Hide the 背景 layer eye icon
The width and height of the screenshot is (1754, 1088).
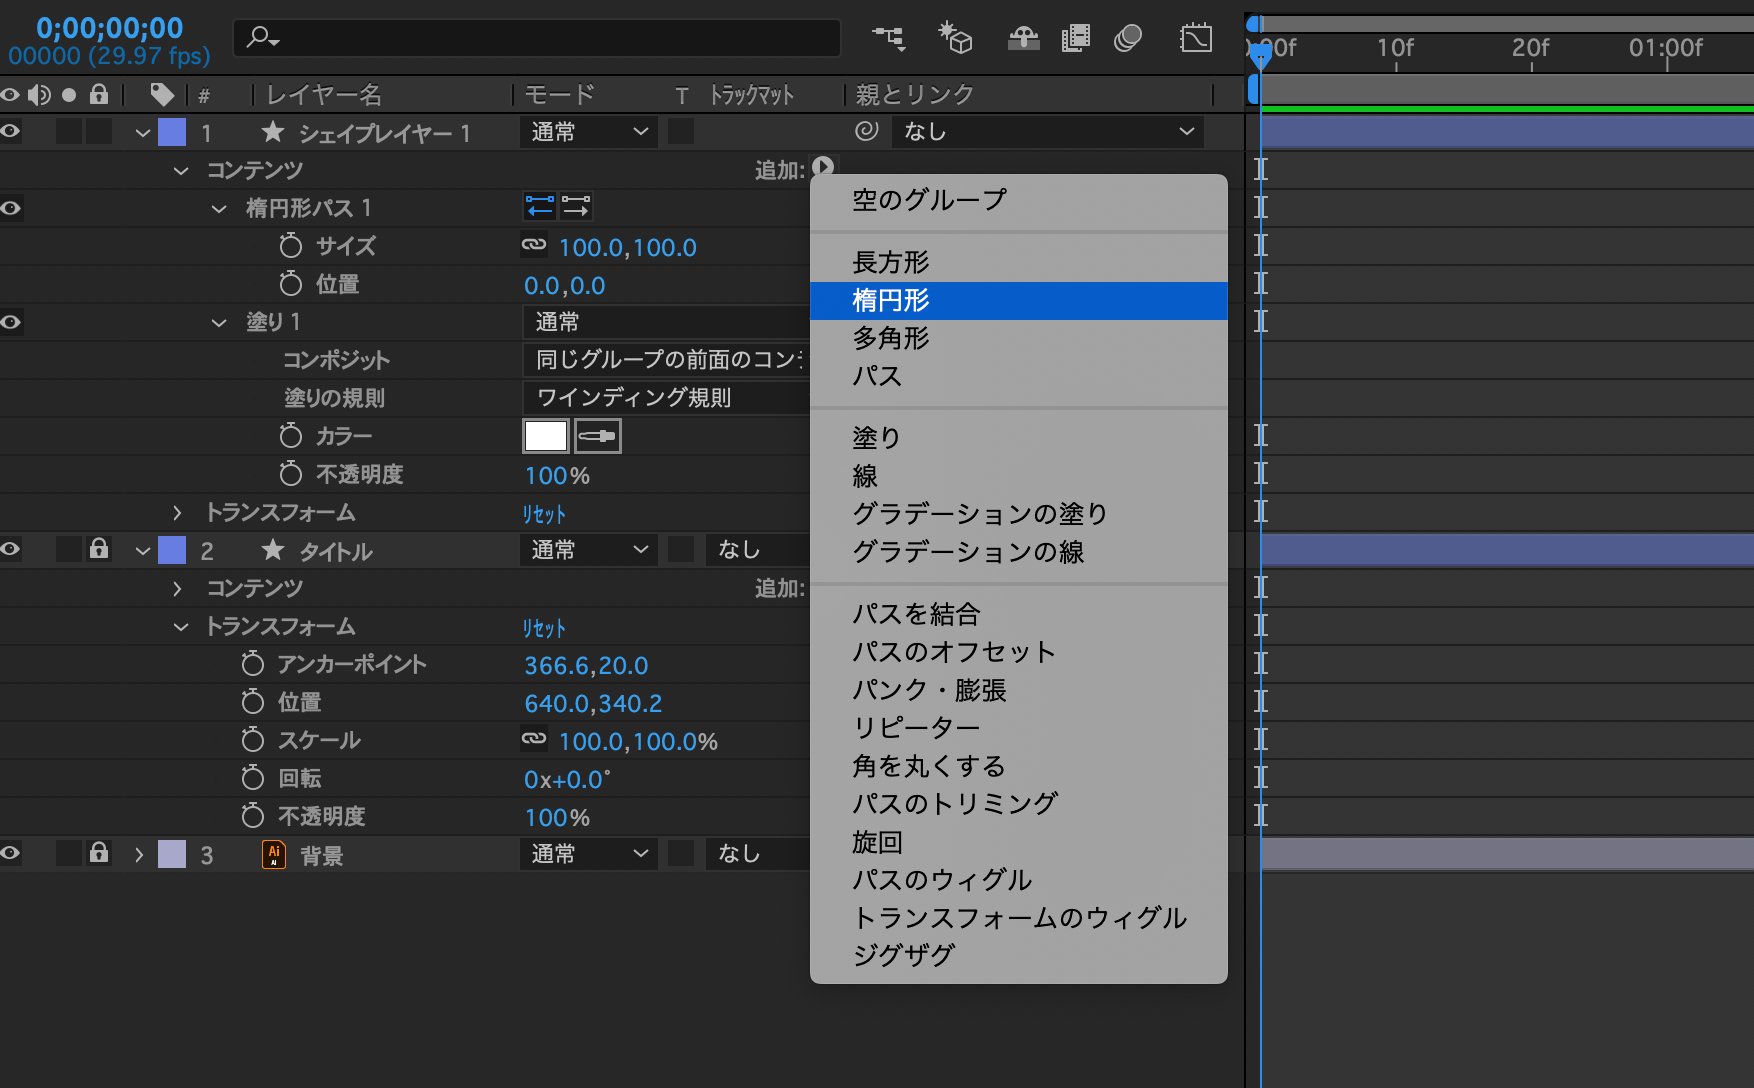[x=11, y=854]
